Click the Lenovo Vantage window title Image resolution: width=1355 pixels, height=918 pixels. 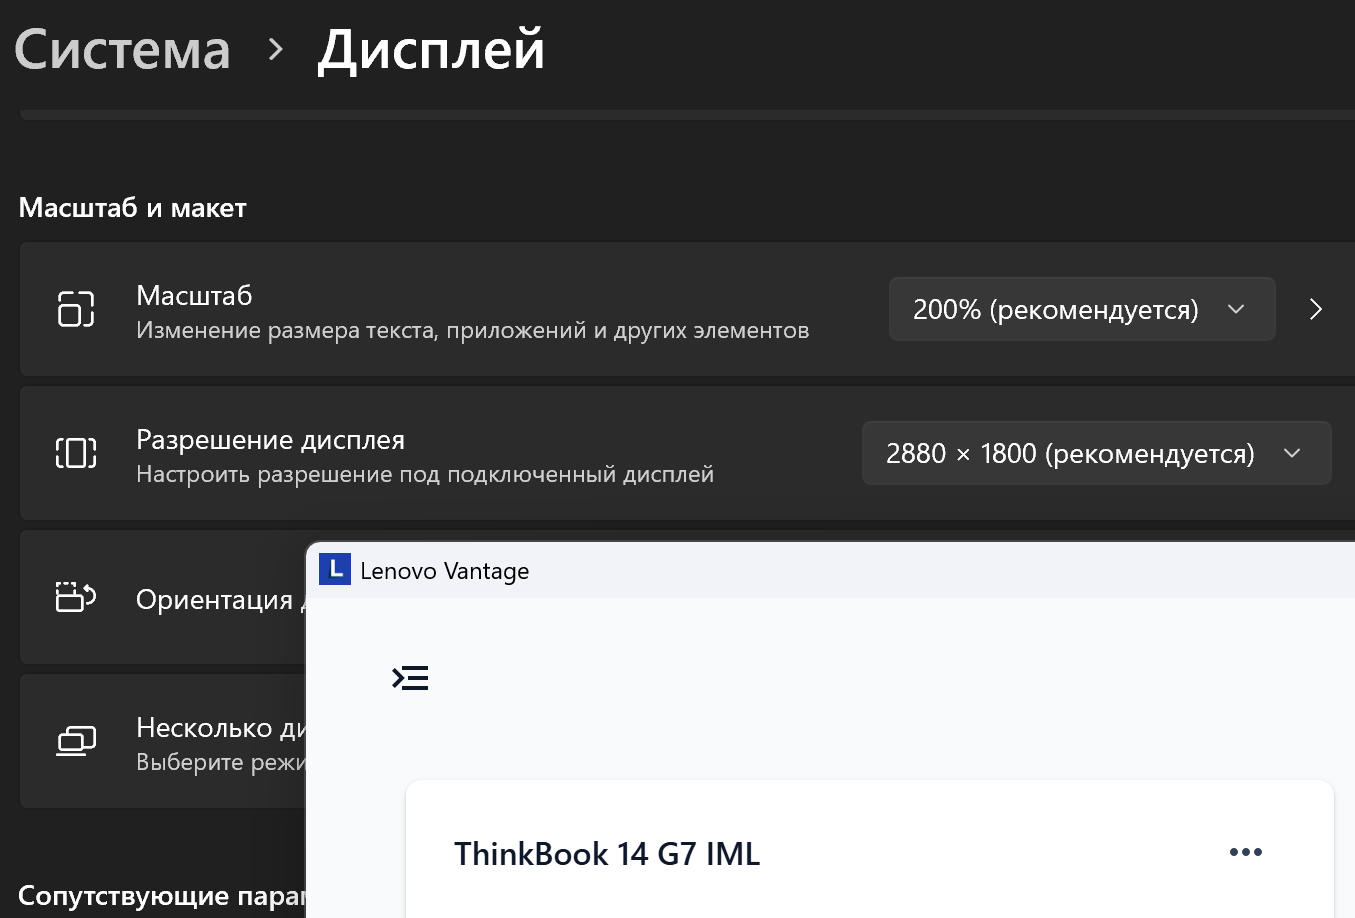[444, 571]
